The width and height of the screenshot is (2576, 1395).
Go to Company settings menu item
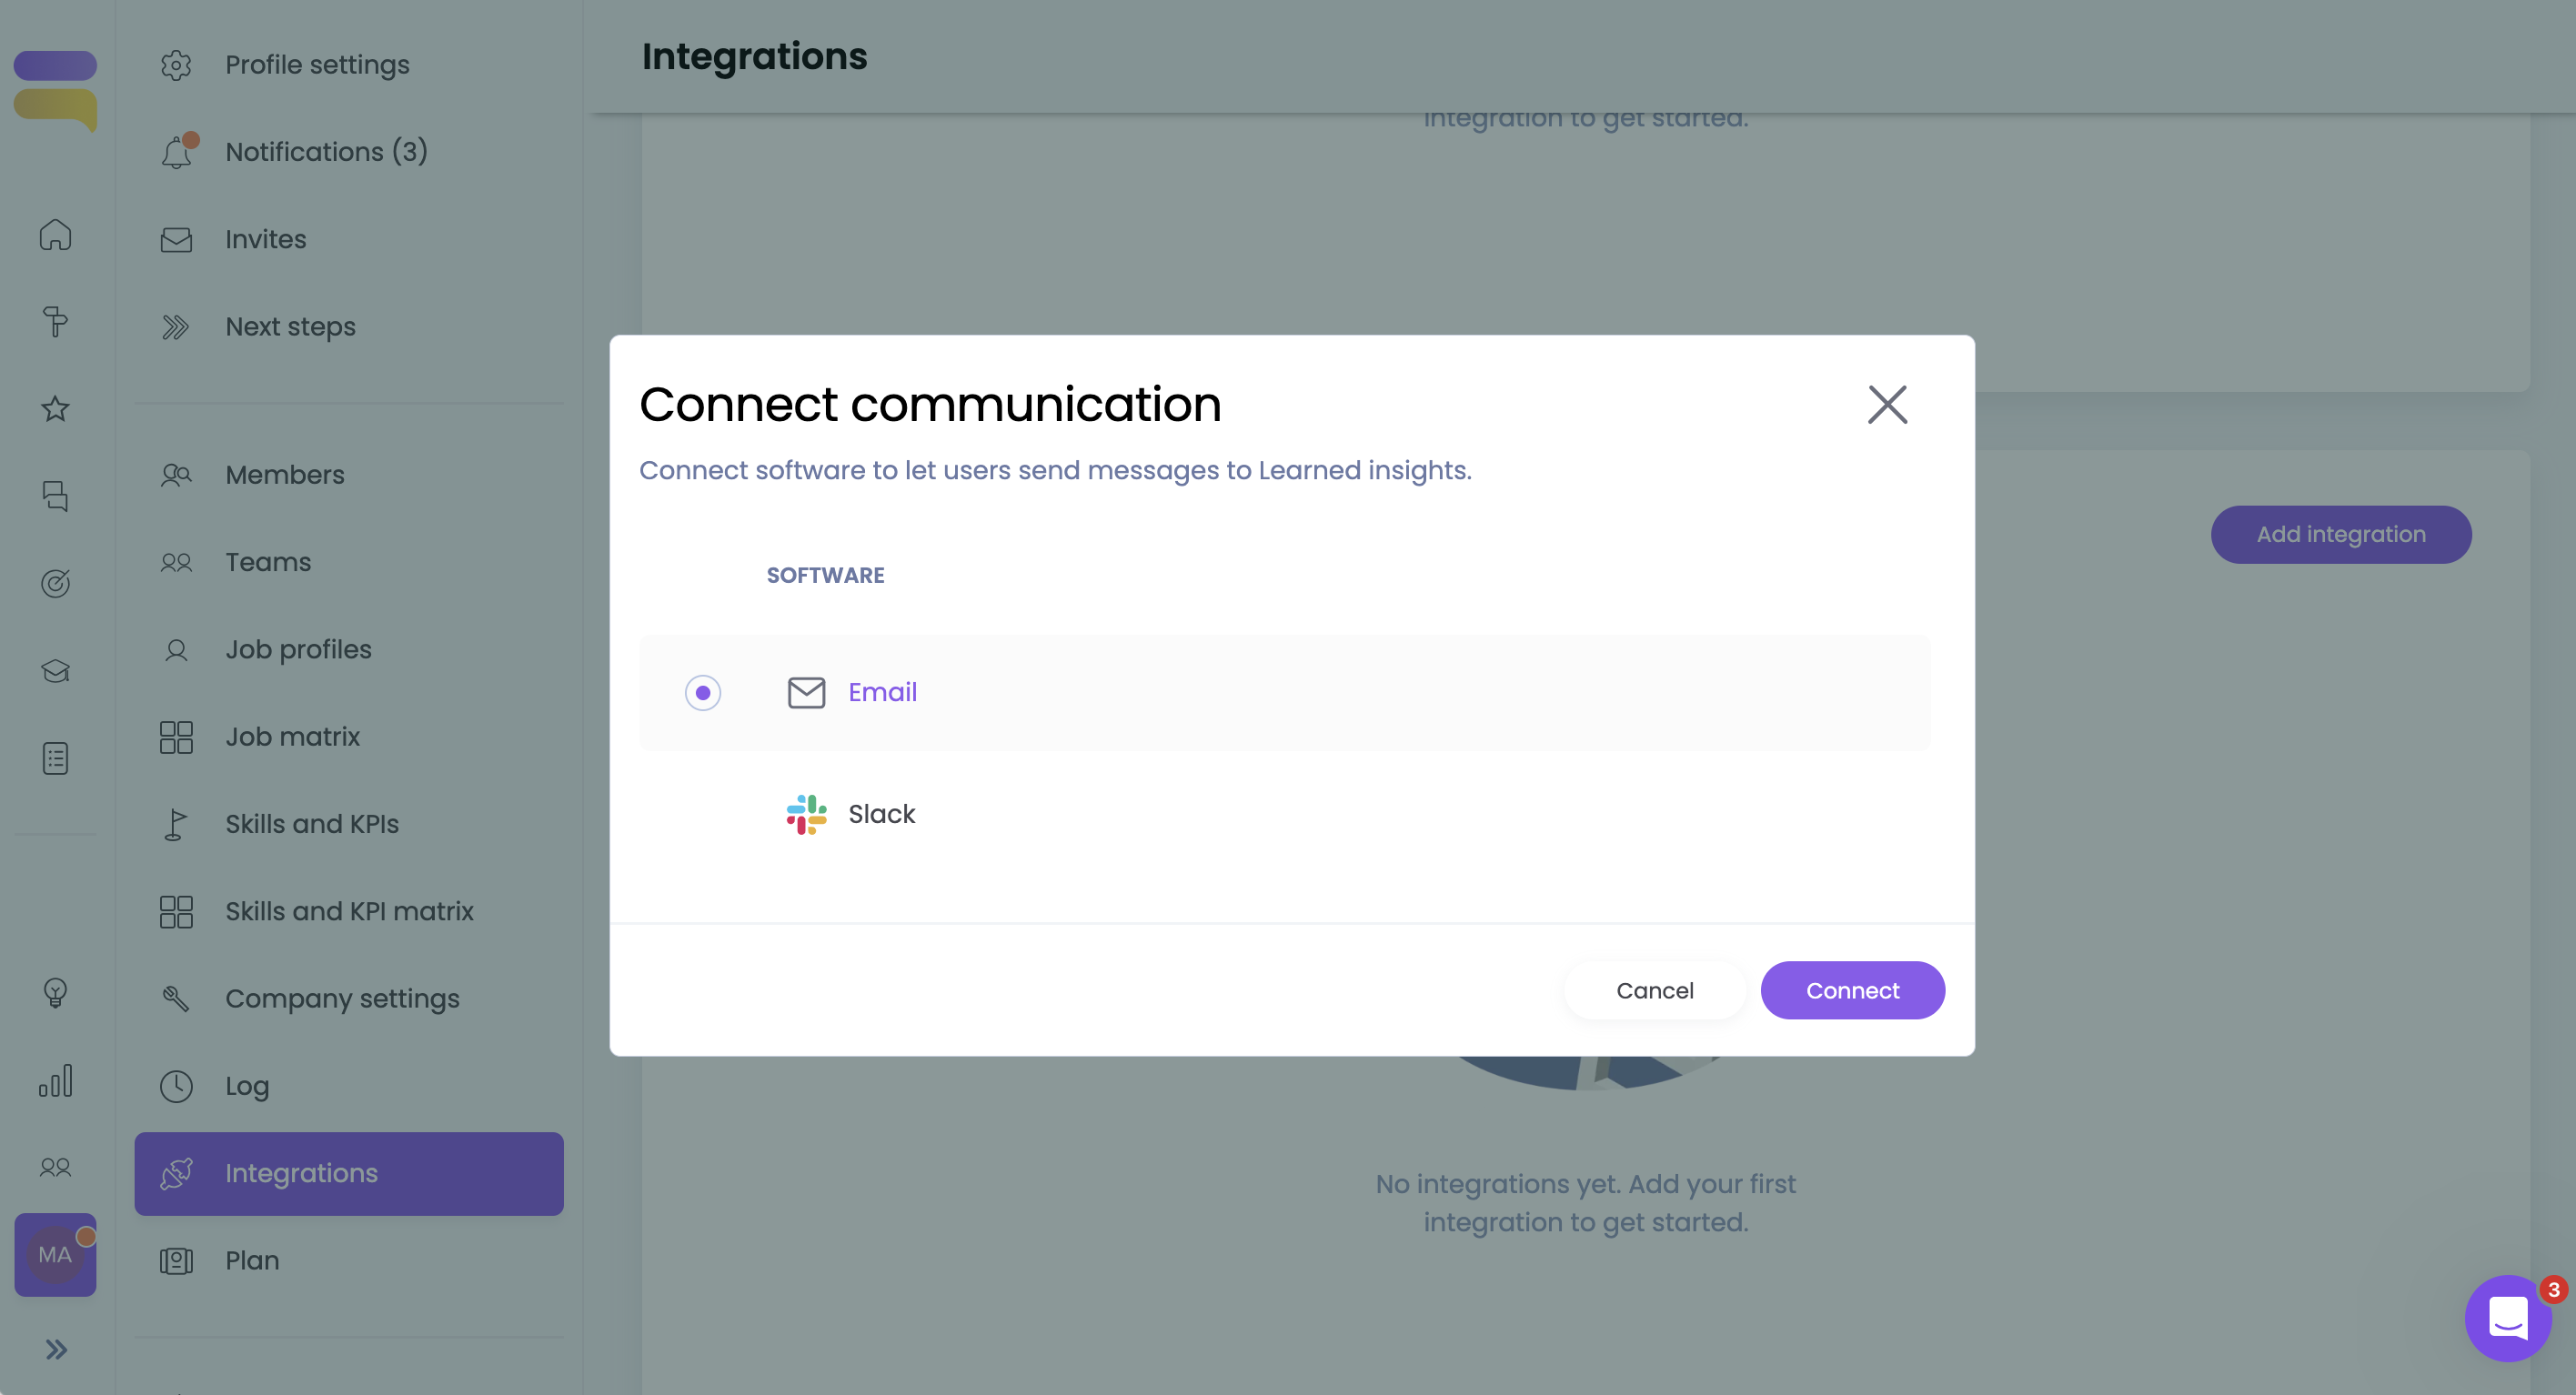point(341,998)
